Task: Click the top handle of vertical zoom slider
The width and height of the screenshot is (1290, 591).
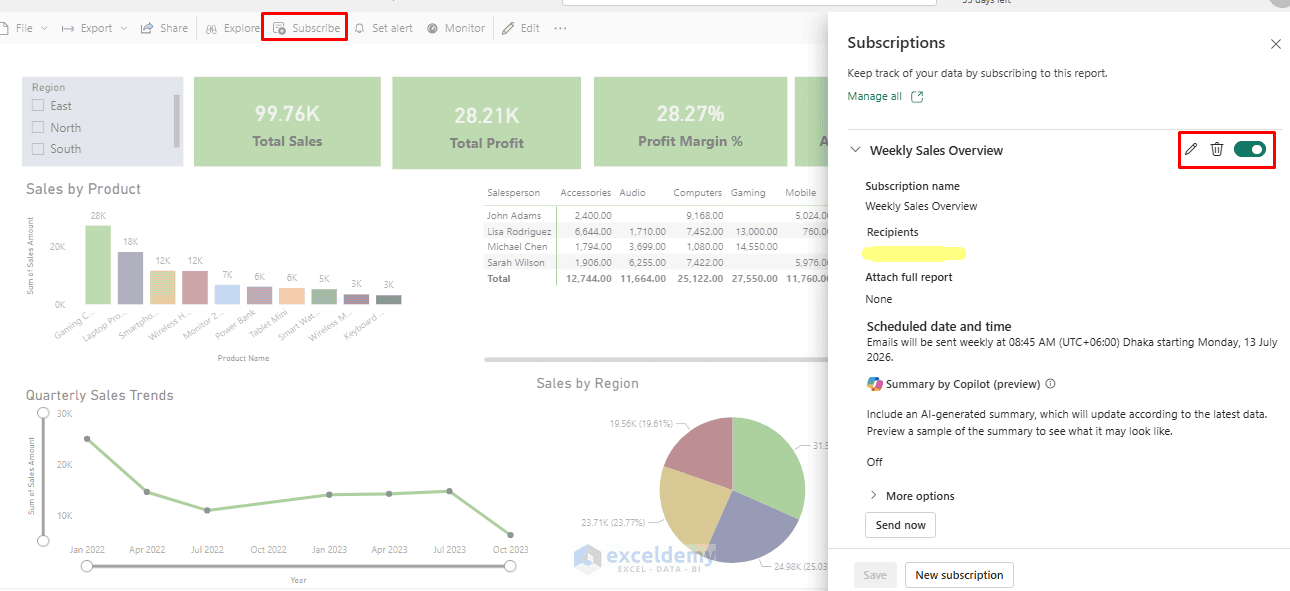Action: (x=42, y=412)
